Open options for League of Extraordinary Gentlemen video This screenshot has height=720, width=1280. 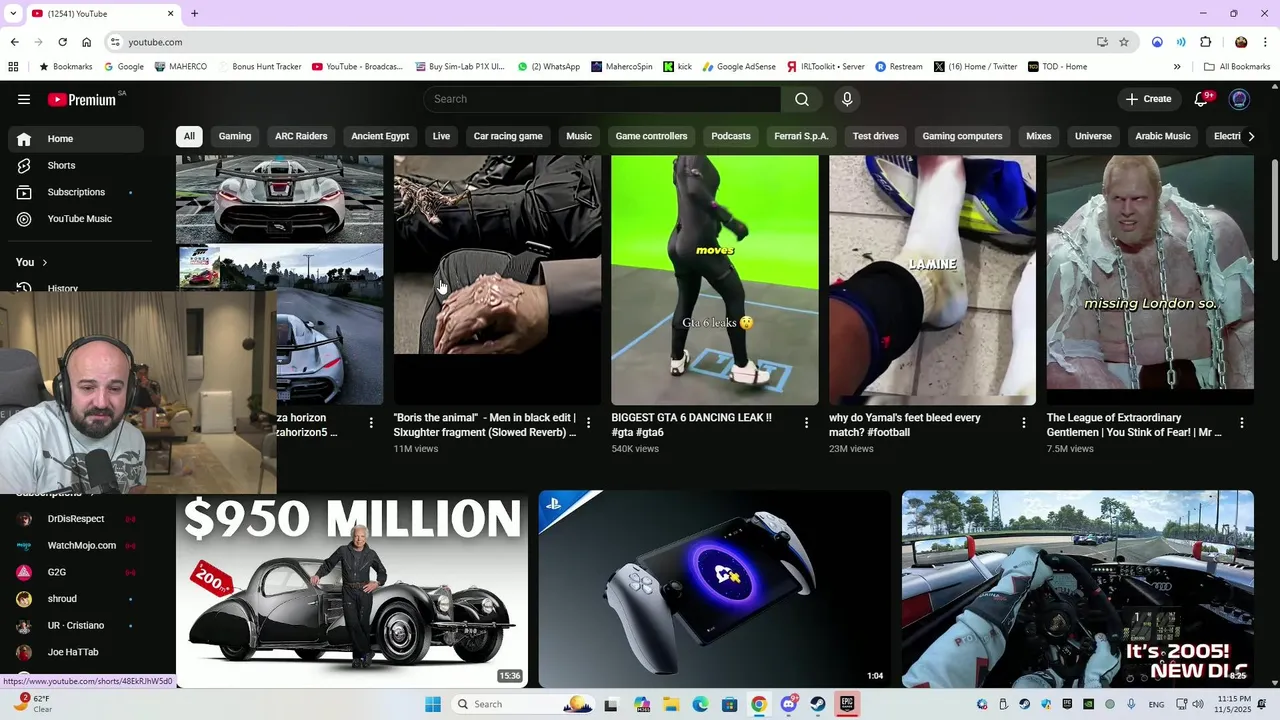[1242, 423]
